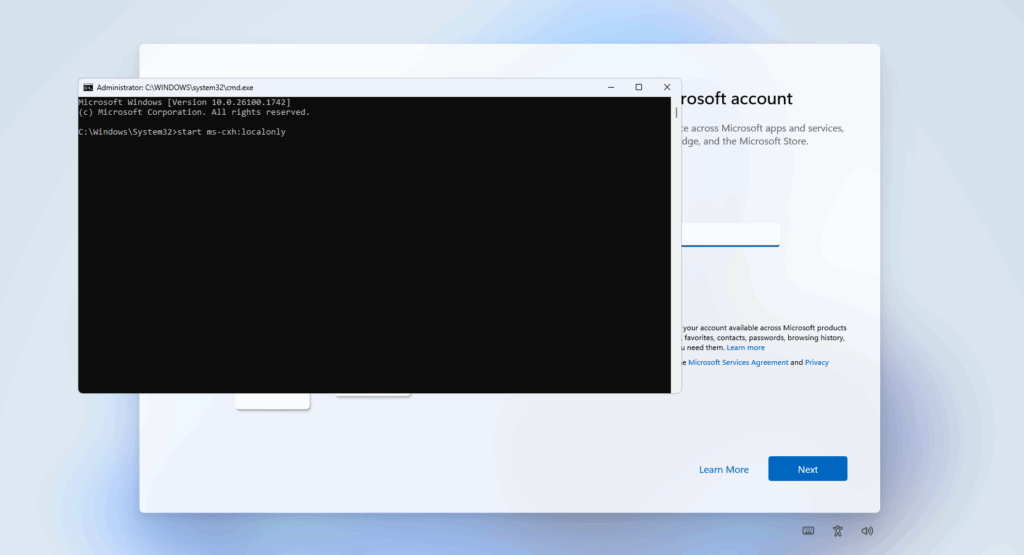Minimize the Command Prompt window
1024x555 pixels.
pyautogui.click(x=611, y=87)
